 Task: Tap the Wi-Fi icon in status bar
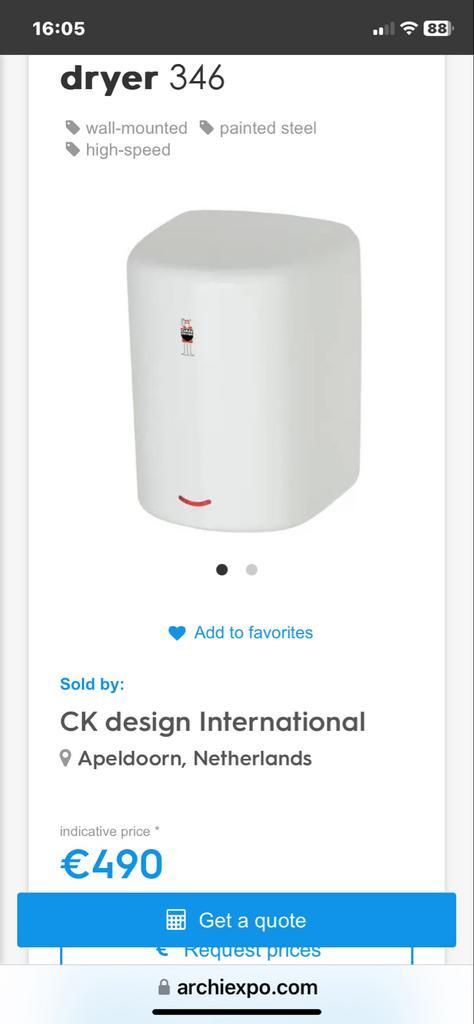click(x=409, y=28)
